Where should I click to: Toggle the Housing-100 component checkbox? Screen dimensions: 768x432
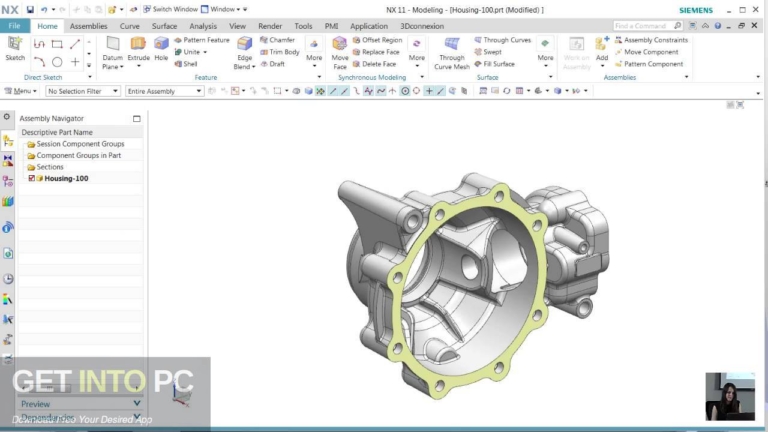point(32,178)
